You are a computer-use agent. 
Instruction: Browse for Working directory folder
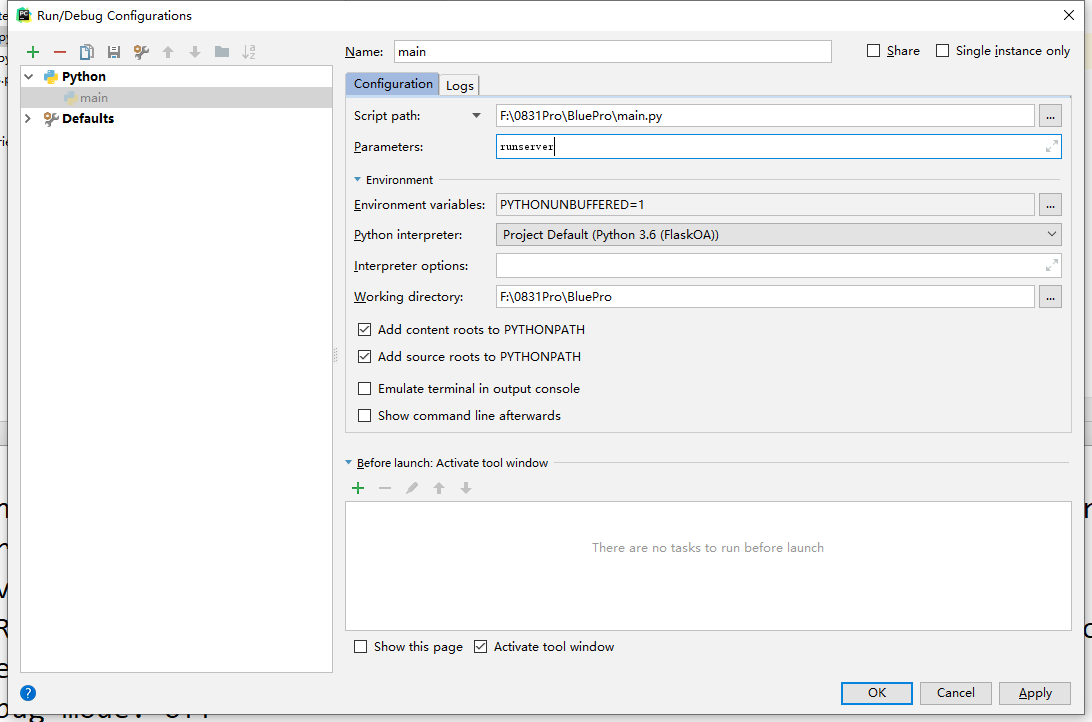click(x=1050, y=297)
